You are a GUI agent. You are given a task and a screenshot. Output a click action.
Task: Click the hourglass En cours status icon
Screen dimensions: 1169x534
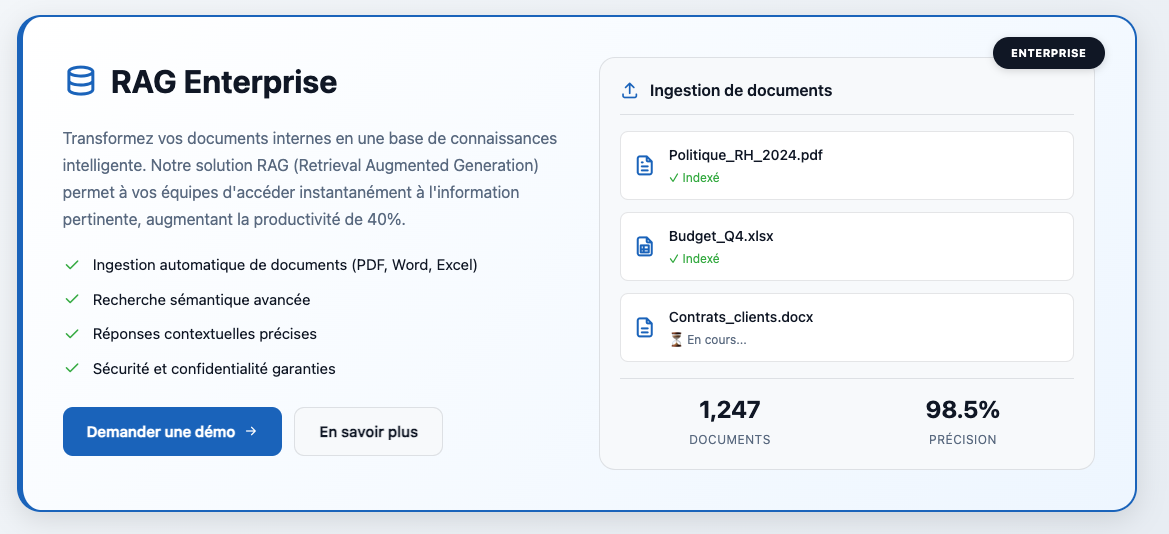point(676,340)
